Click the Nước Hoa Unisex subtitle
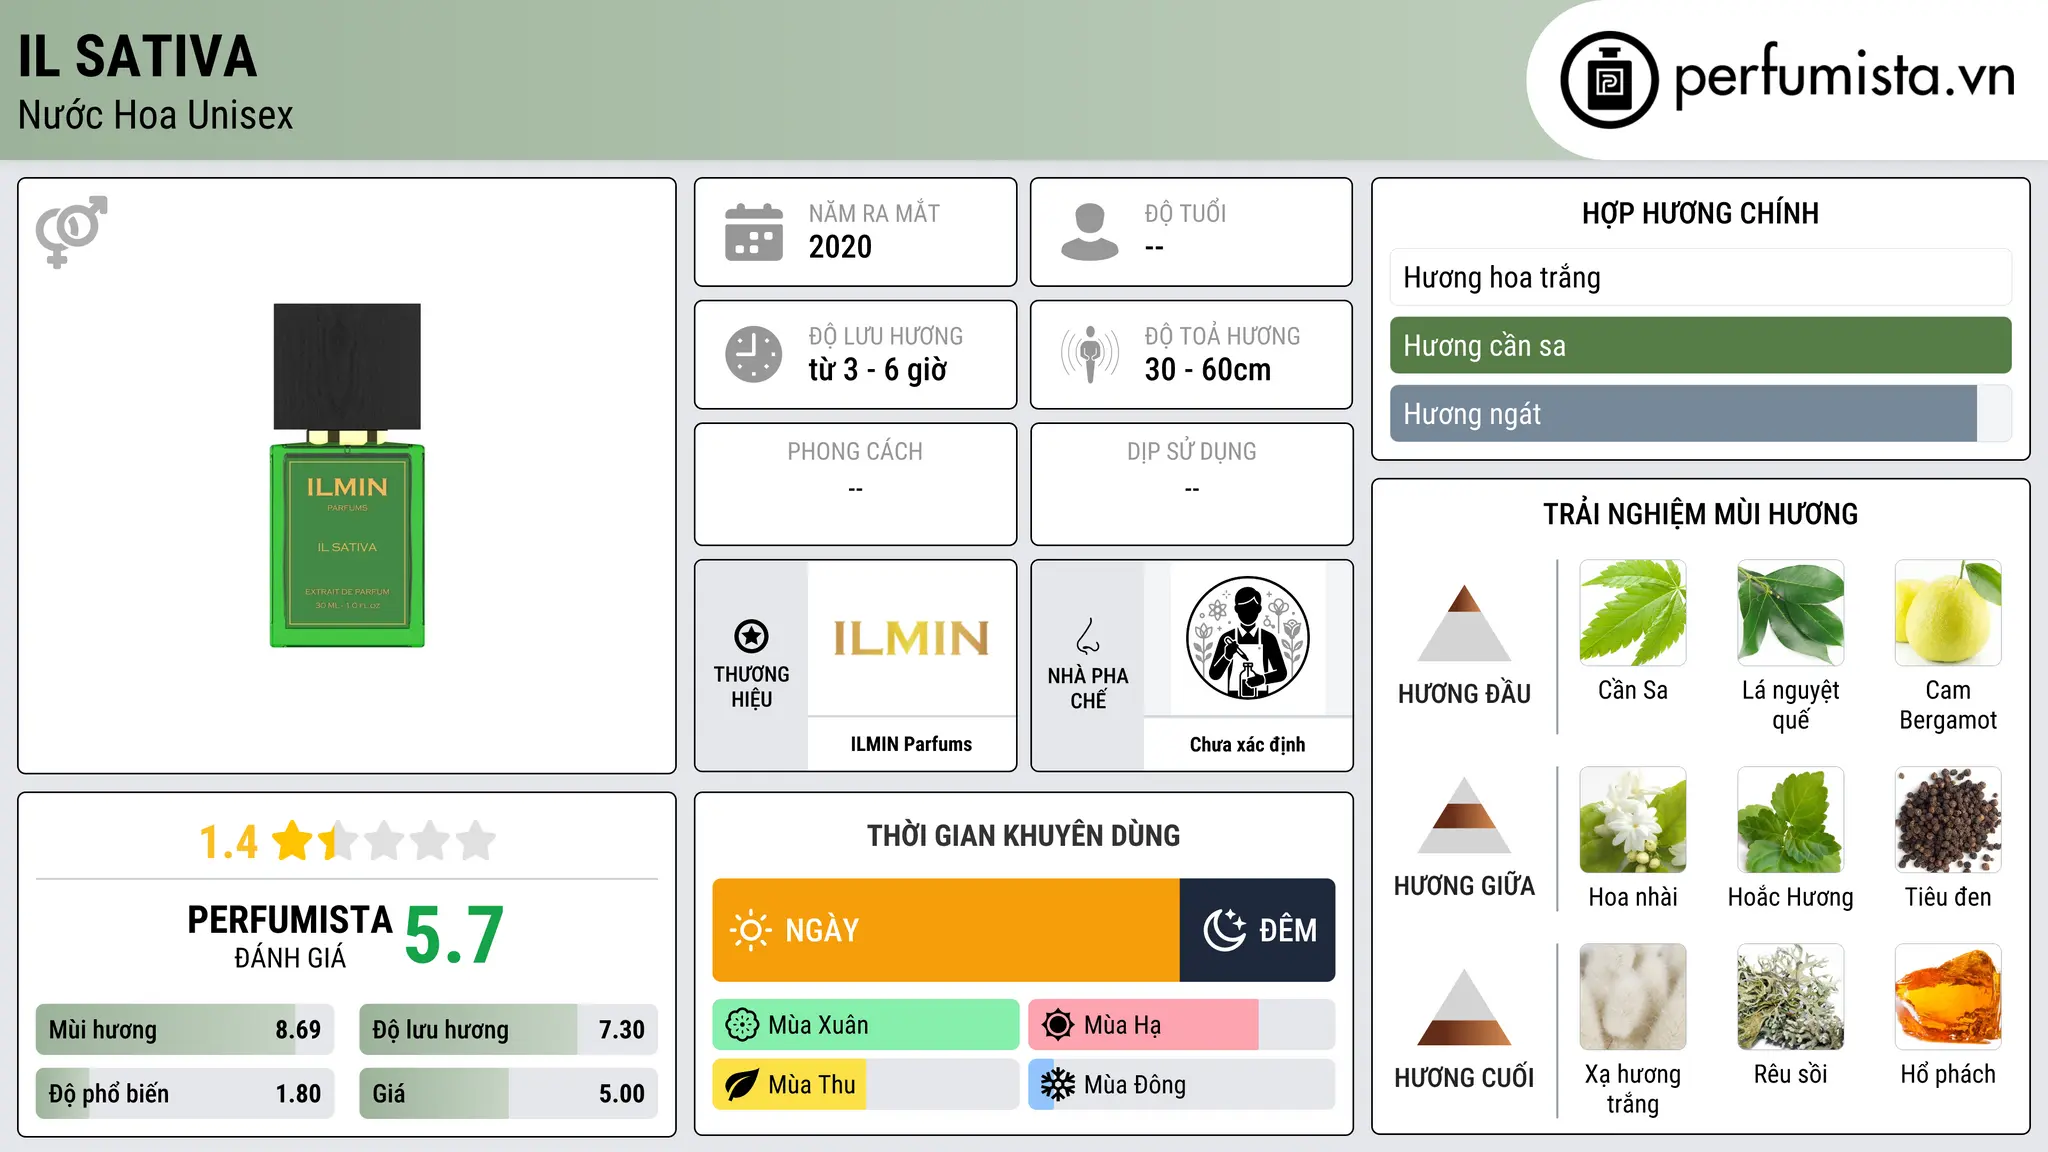2048x1152 pixels. coord(155,115)
